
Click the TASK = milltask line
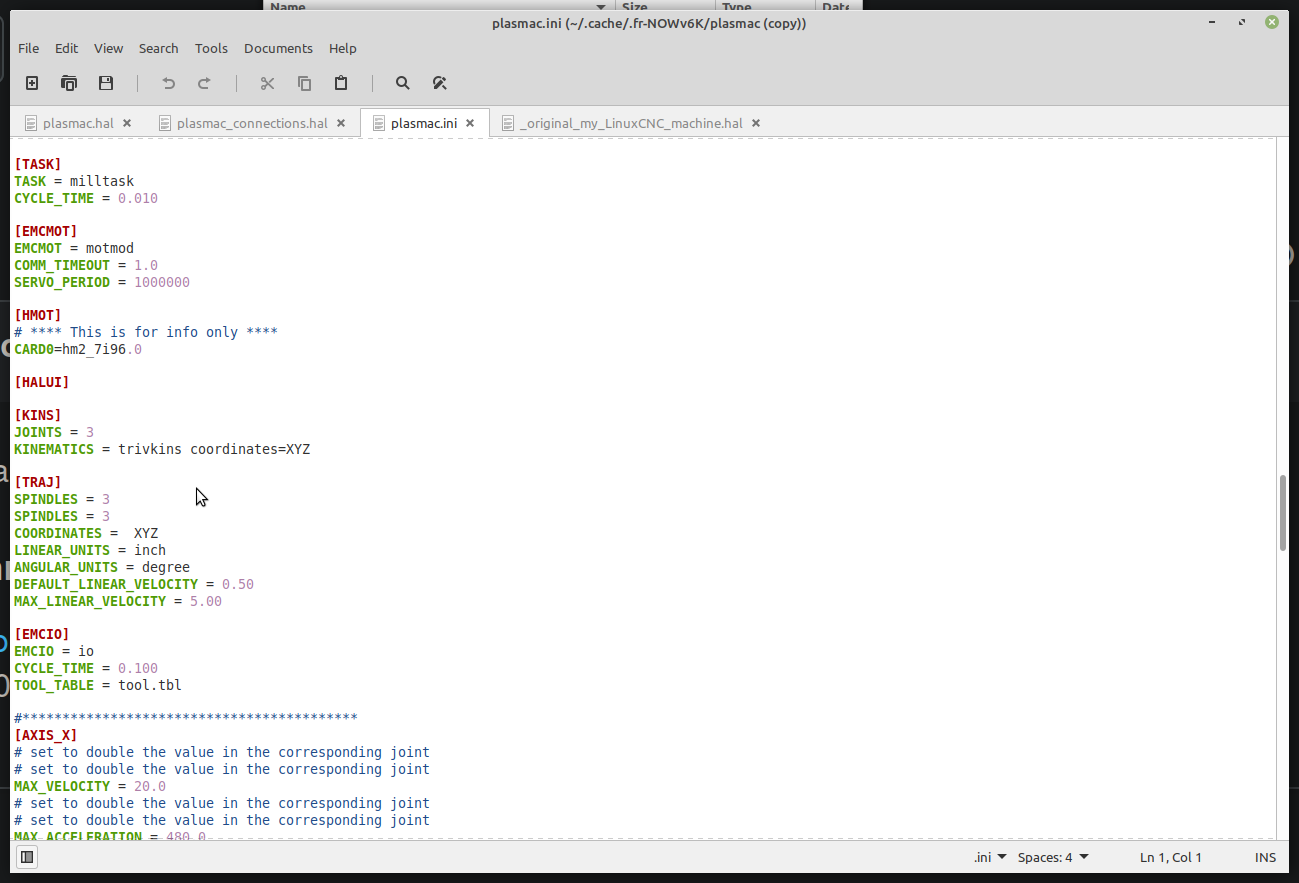74,181
